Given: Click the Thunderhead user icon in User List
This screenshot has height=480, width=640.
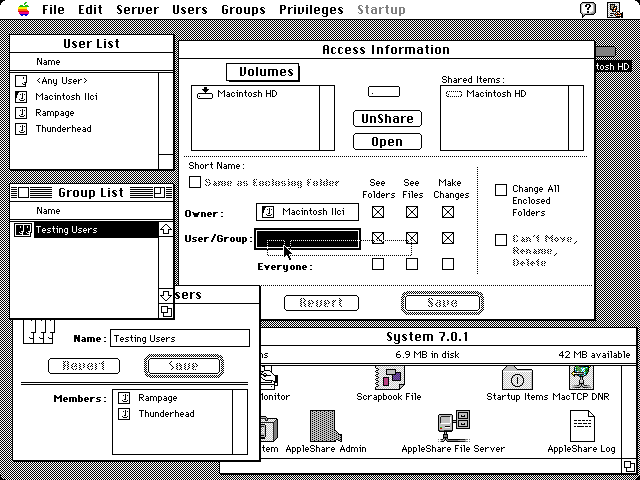Looking at the screenshot, I should click(x=21, y=129).
